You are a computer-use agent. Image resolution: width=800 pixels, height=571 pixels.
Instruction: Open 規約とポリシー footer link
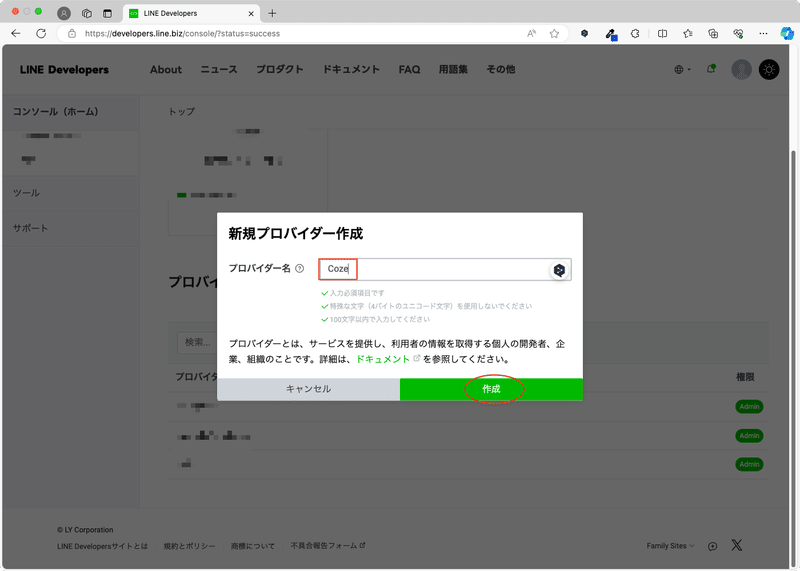[x=189, y=546]
